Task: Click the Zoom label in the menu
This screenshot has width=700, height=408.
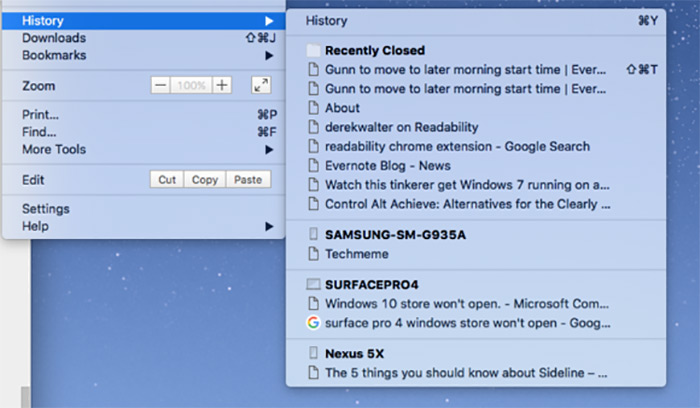Action: coord(39,86)
